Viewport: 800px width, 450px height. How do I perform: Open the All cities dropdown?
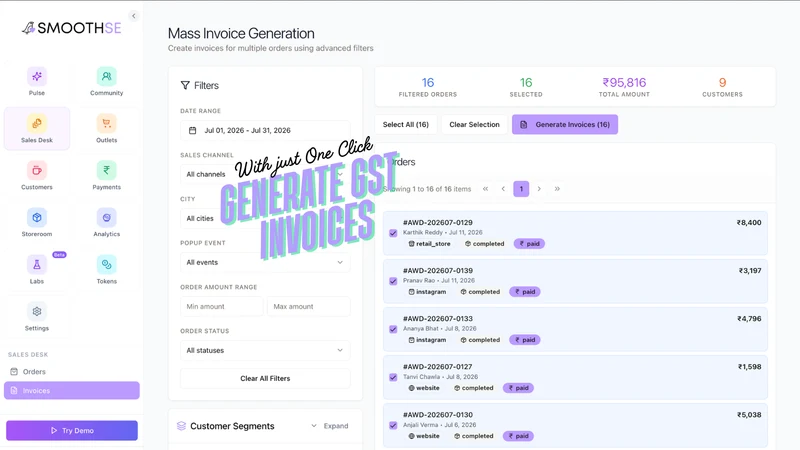coord(265,218)
